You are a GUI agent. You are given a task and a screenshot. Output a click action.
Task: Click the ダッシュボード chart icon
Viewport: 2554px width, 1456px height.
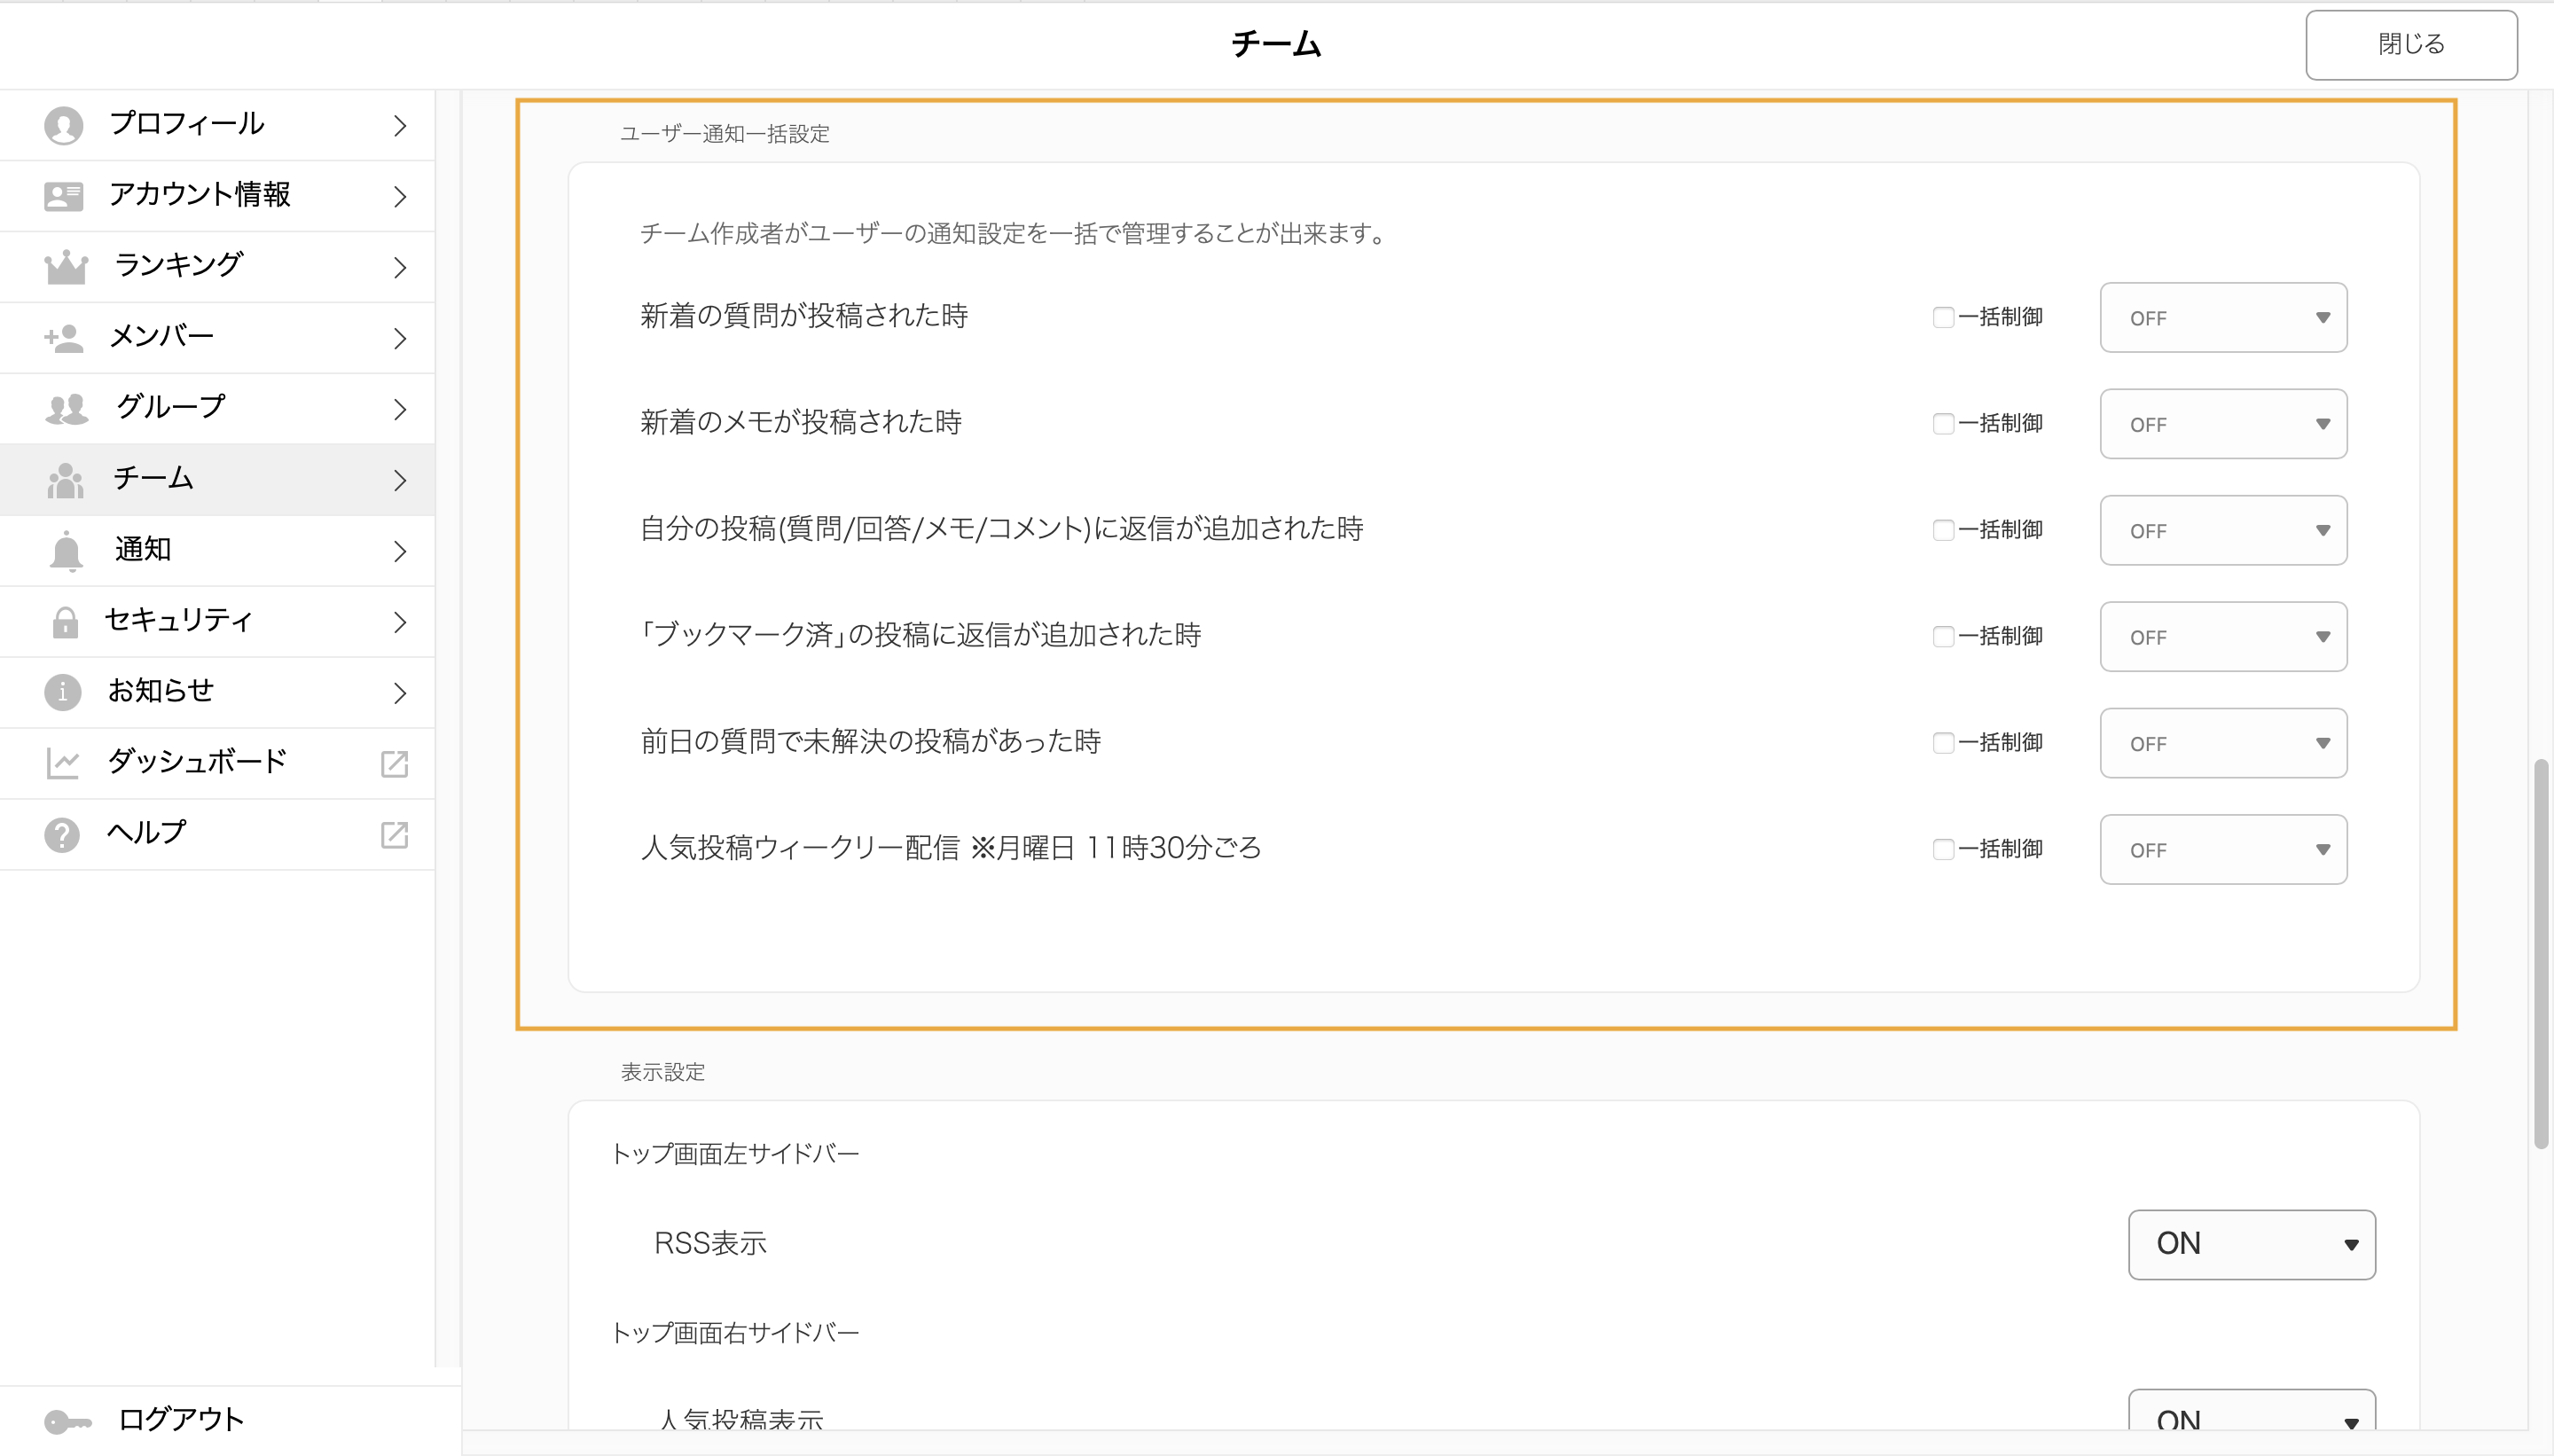coord(63,764)
